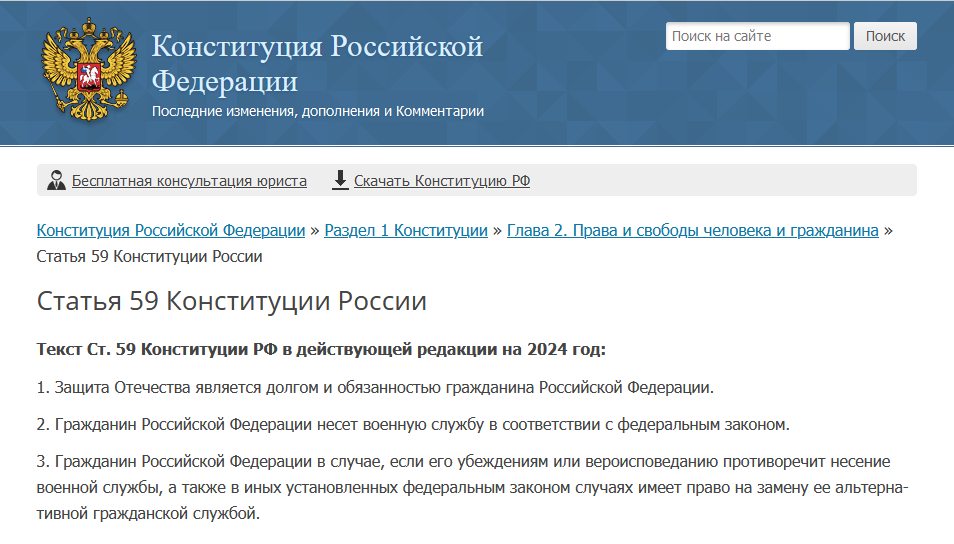The height and width of the screenshot is (544, 954).
Task: Click bold line 'Текст Ст. 59 Конституции РФ'
Action: point(321,349)
